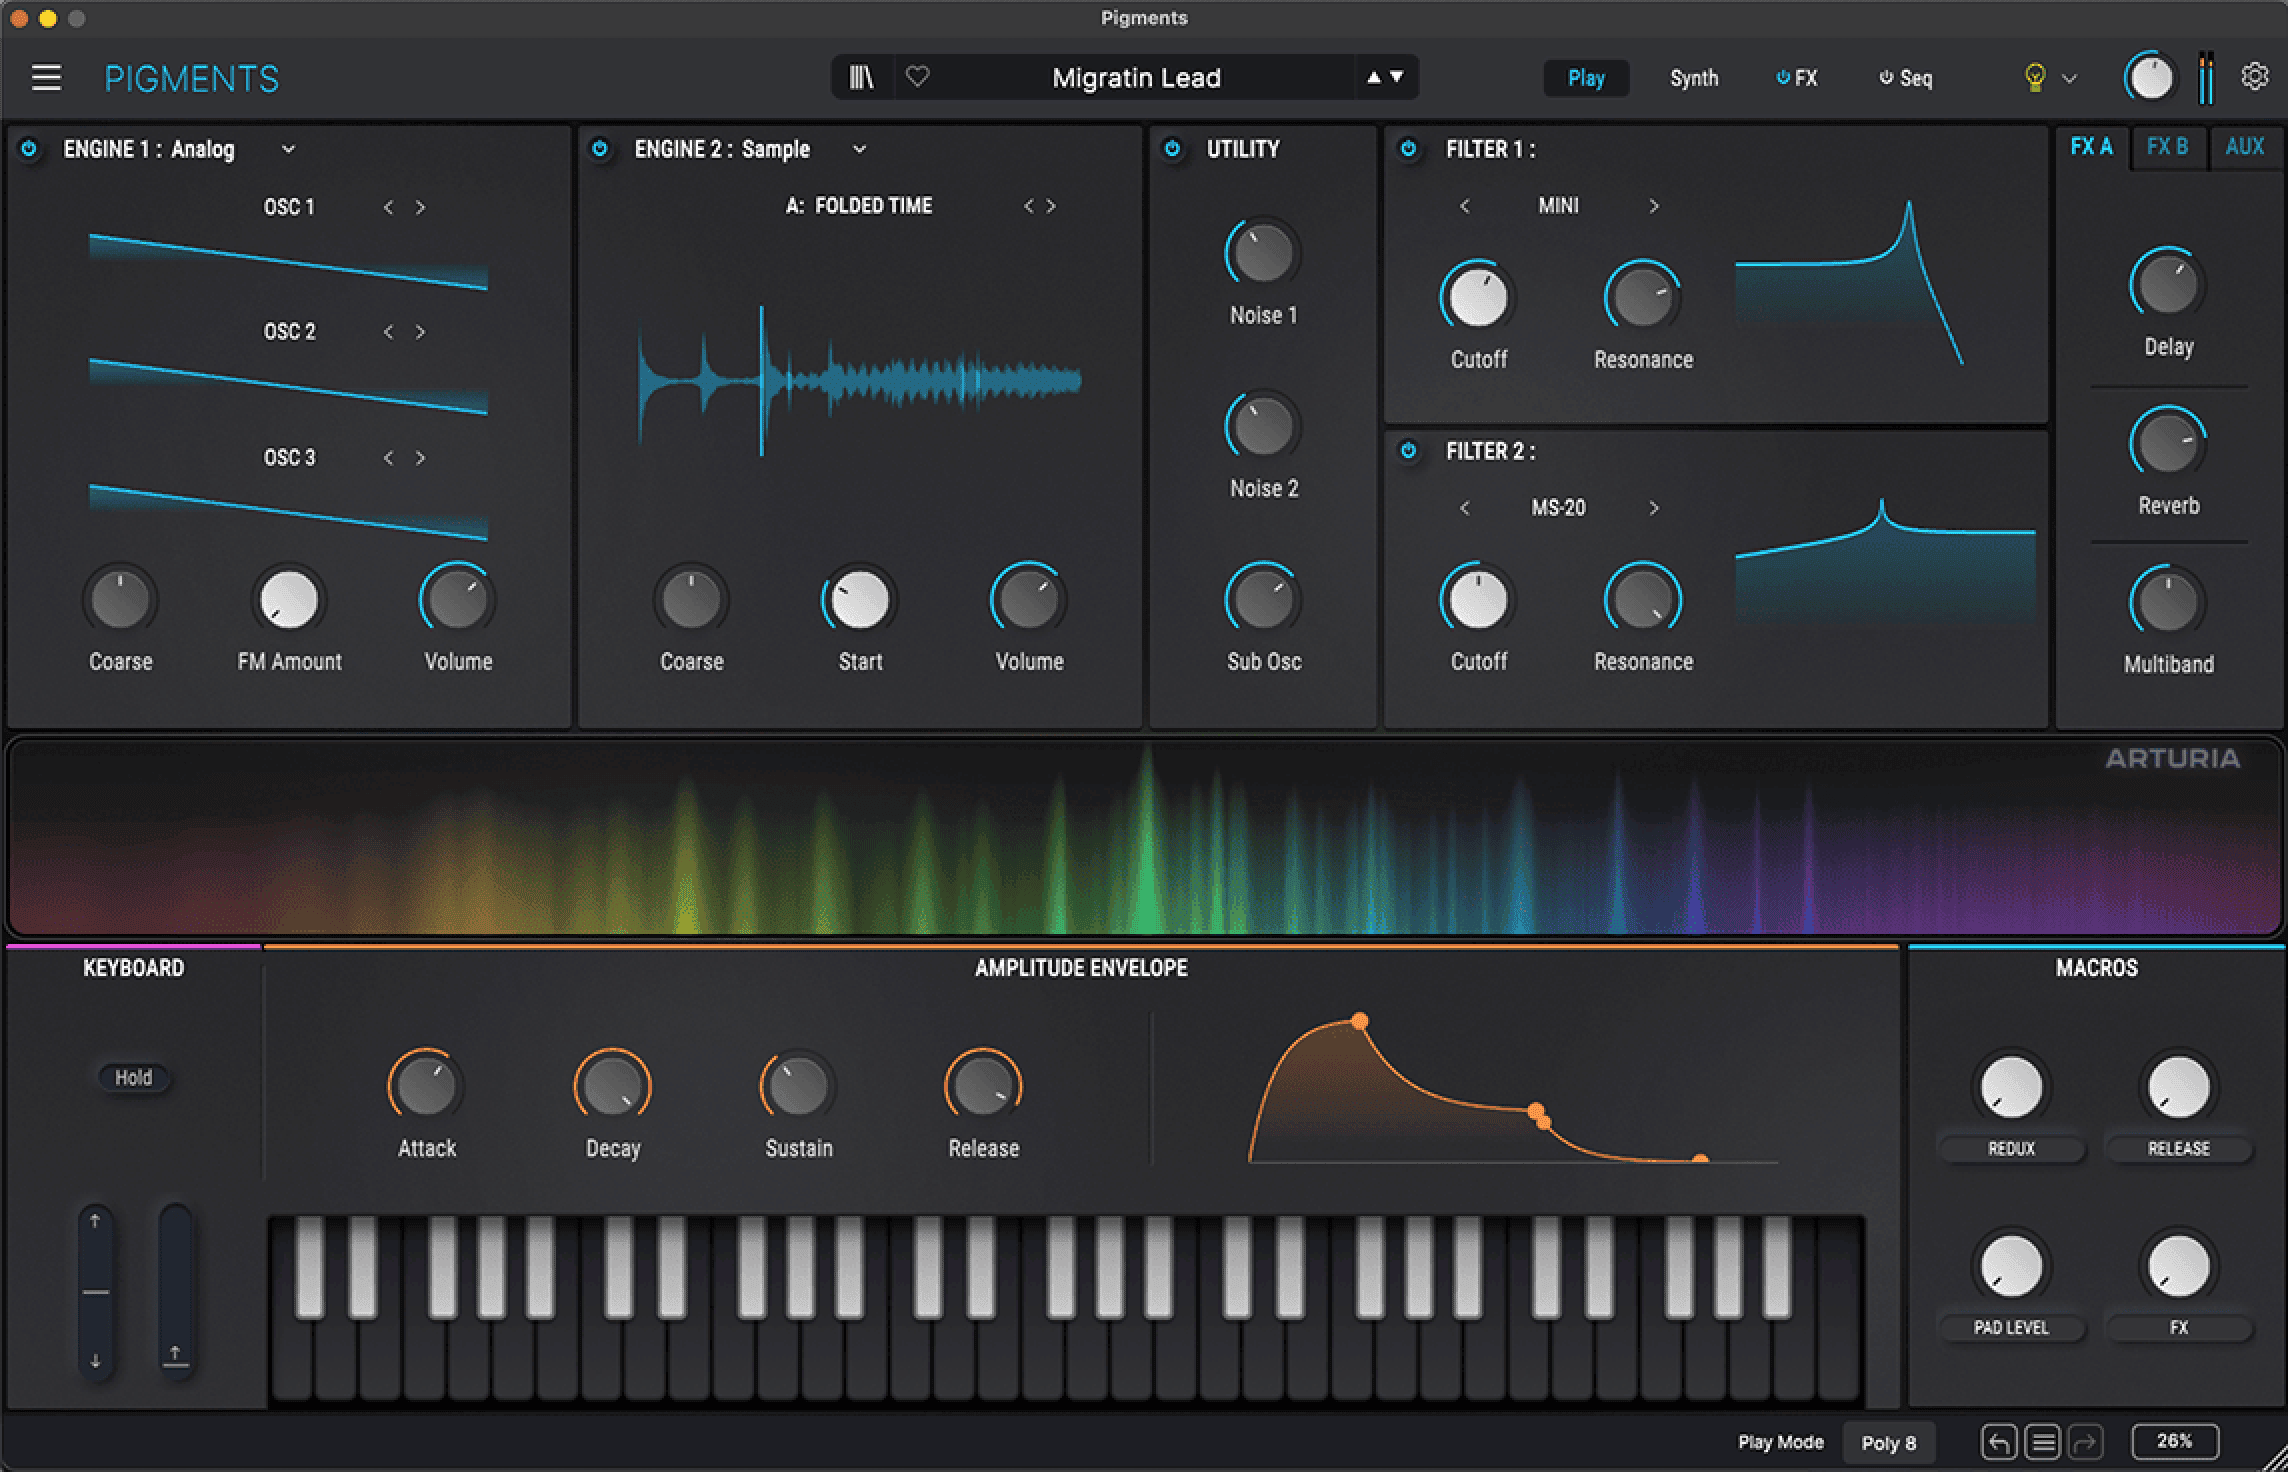Screen dimensions: 2288x1472
Task: Select previous OSC 3 waveform
Action: click(388, 458)
